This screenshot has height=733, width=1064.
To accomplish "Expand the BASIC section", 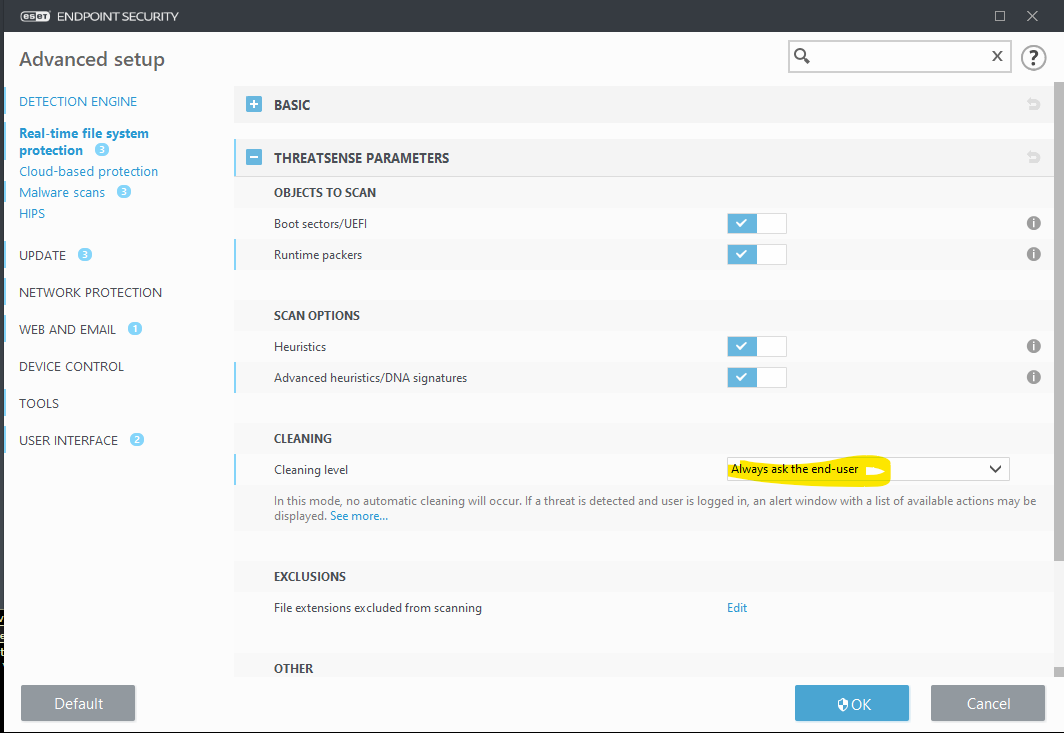I will point(254,105).
